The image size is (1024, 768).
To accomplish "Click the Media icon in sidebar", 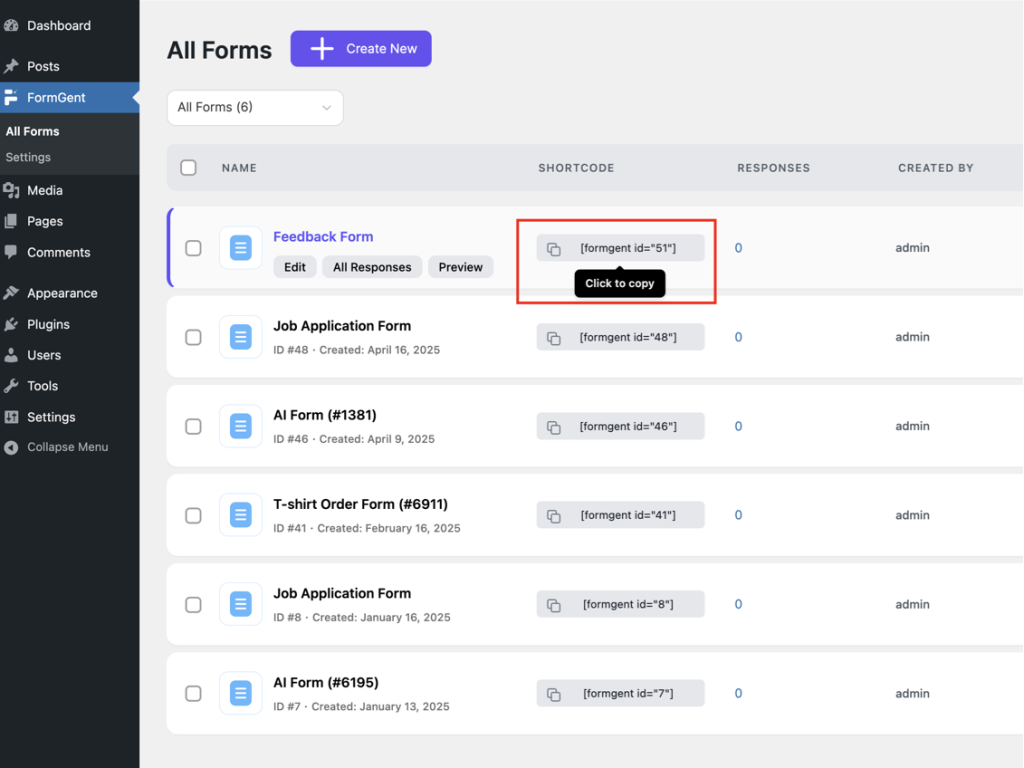I will [11, 190].
